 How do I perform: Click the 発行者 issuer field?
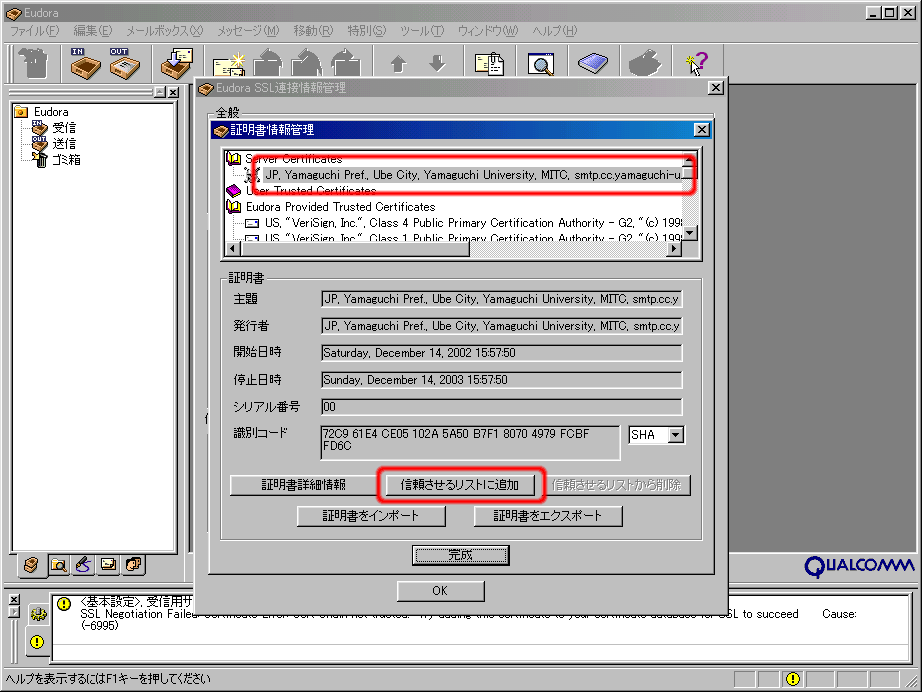(x=502, y=326)
